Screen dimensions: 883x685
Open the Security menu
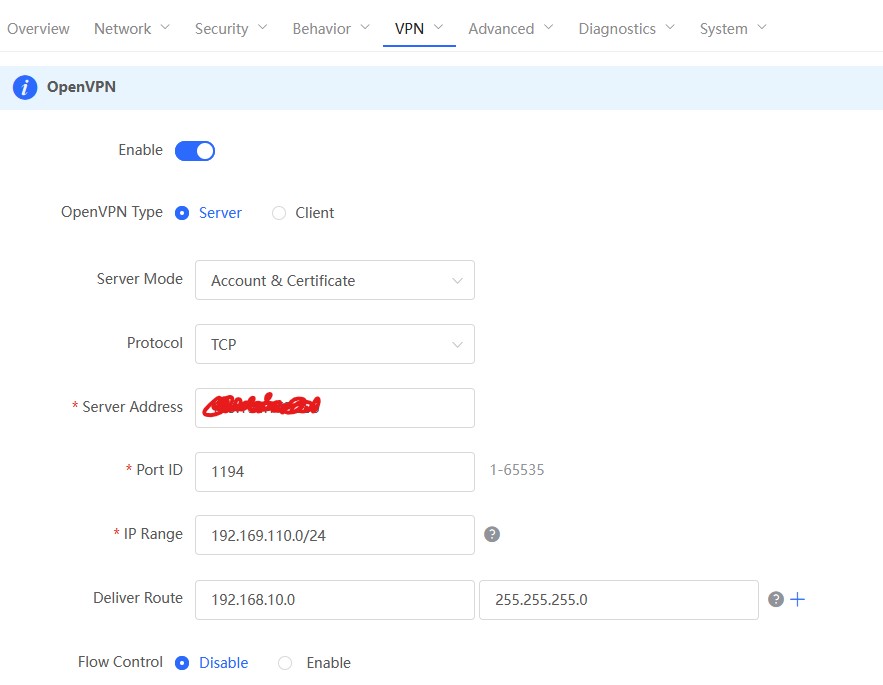[x=231, y=28]
